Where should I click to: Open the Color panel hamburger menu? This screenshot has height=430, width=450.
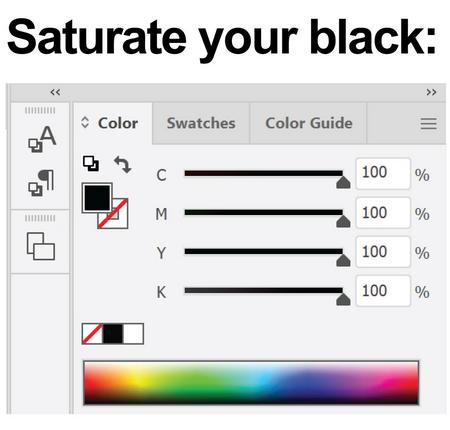pyautogui.click(x=428, y=124)
